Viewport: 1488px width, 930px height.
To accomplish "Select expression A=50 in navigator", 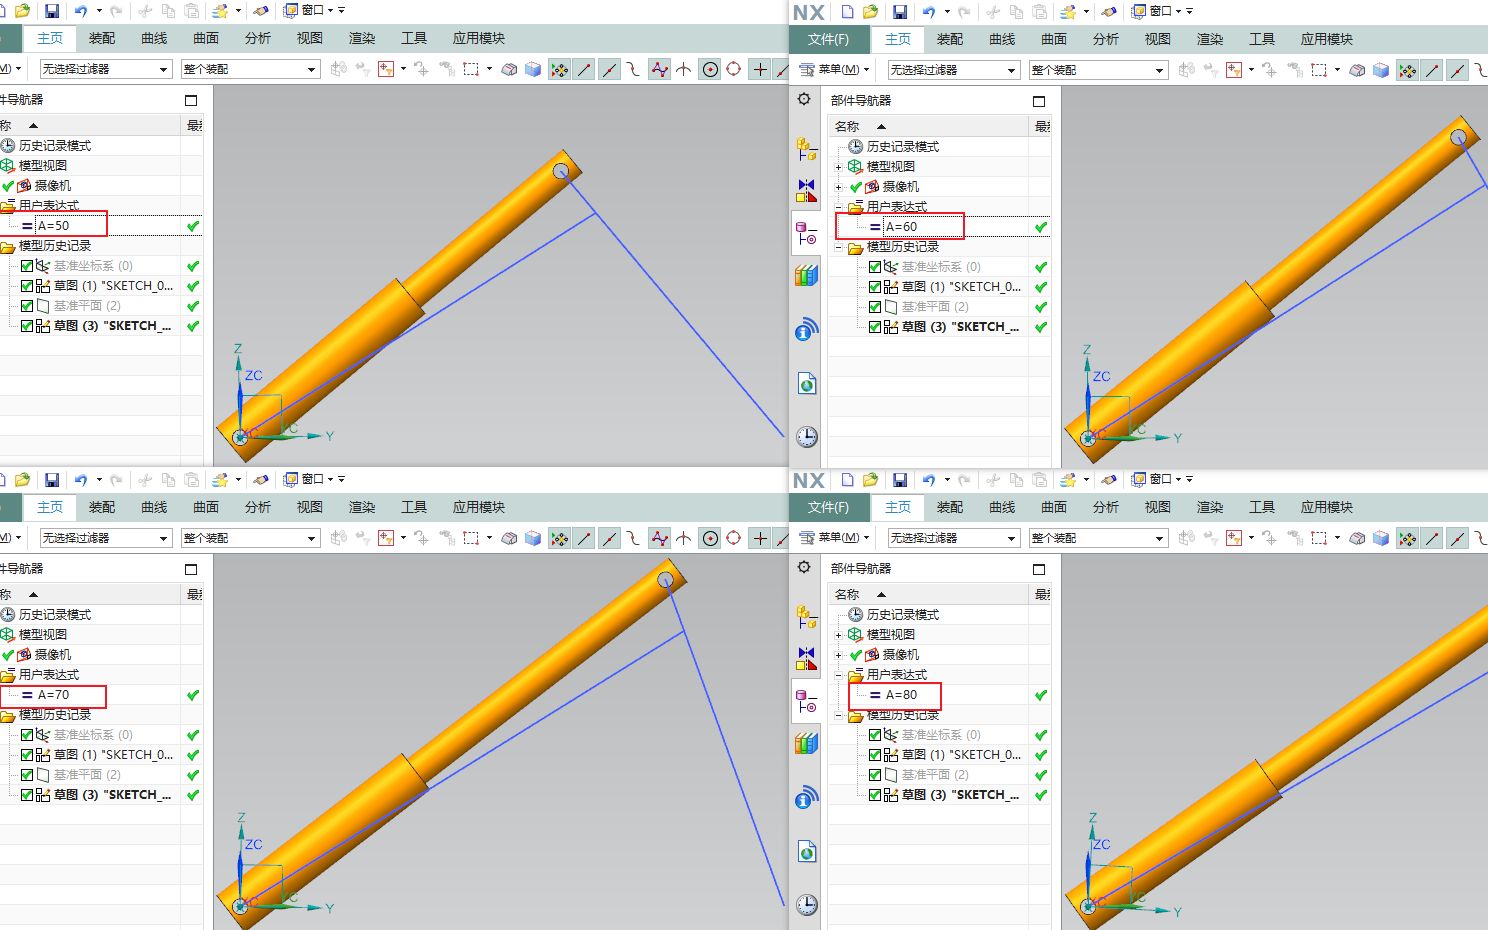I will pyautogui.click(x=54, y=226).
